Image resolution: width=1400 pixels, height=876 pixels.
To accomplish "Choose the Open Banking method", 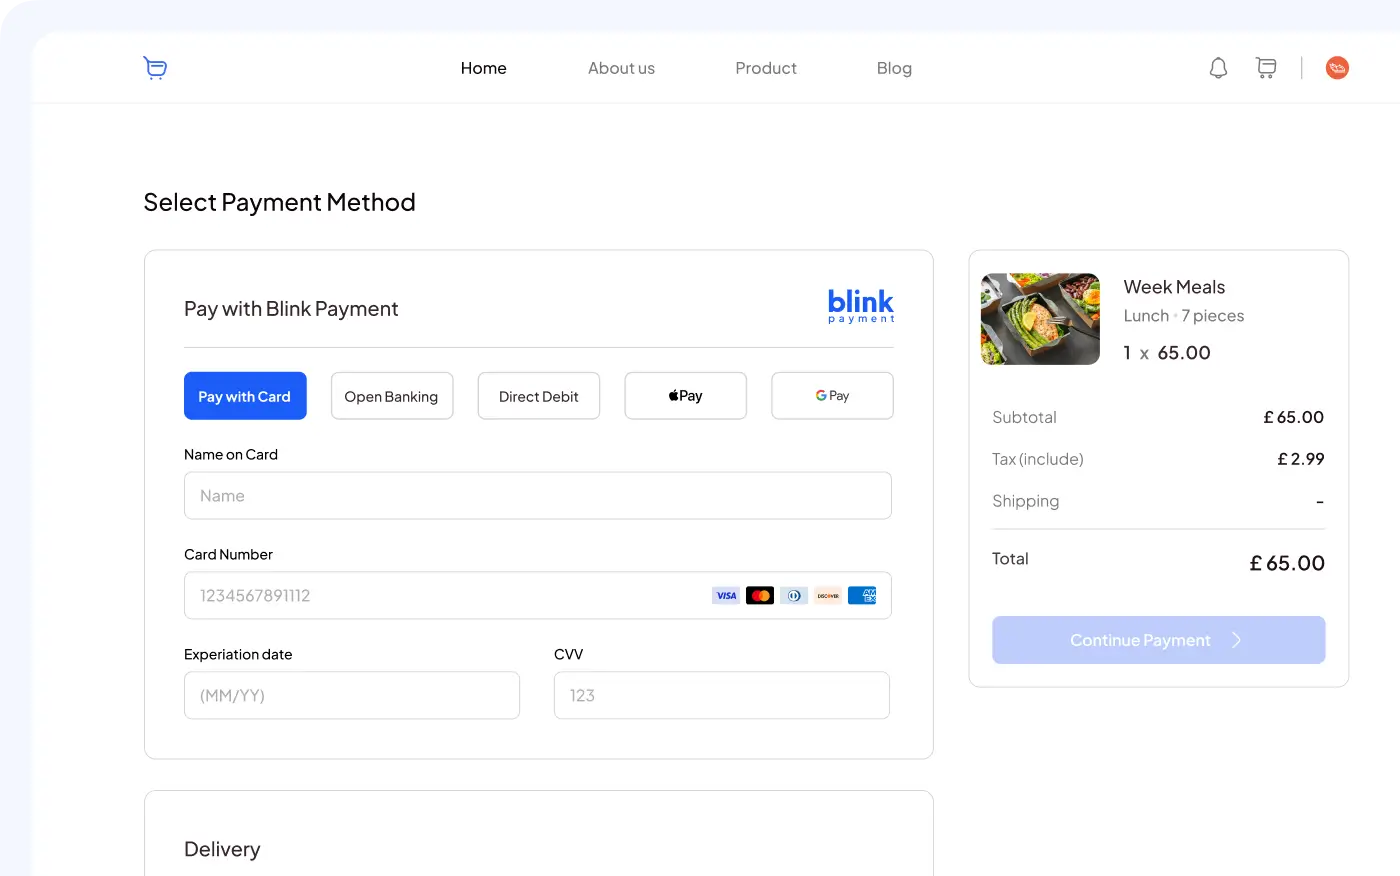I will (x=392, y=396).
